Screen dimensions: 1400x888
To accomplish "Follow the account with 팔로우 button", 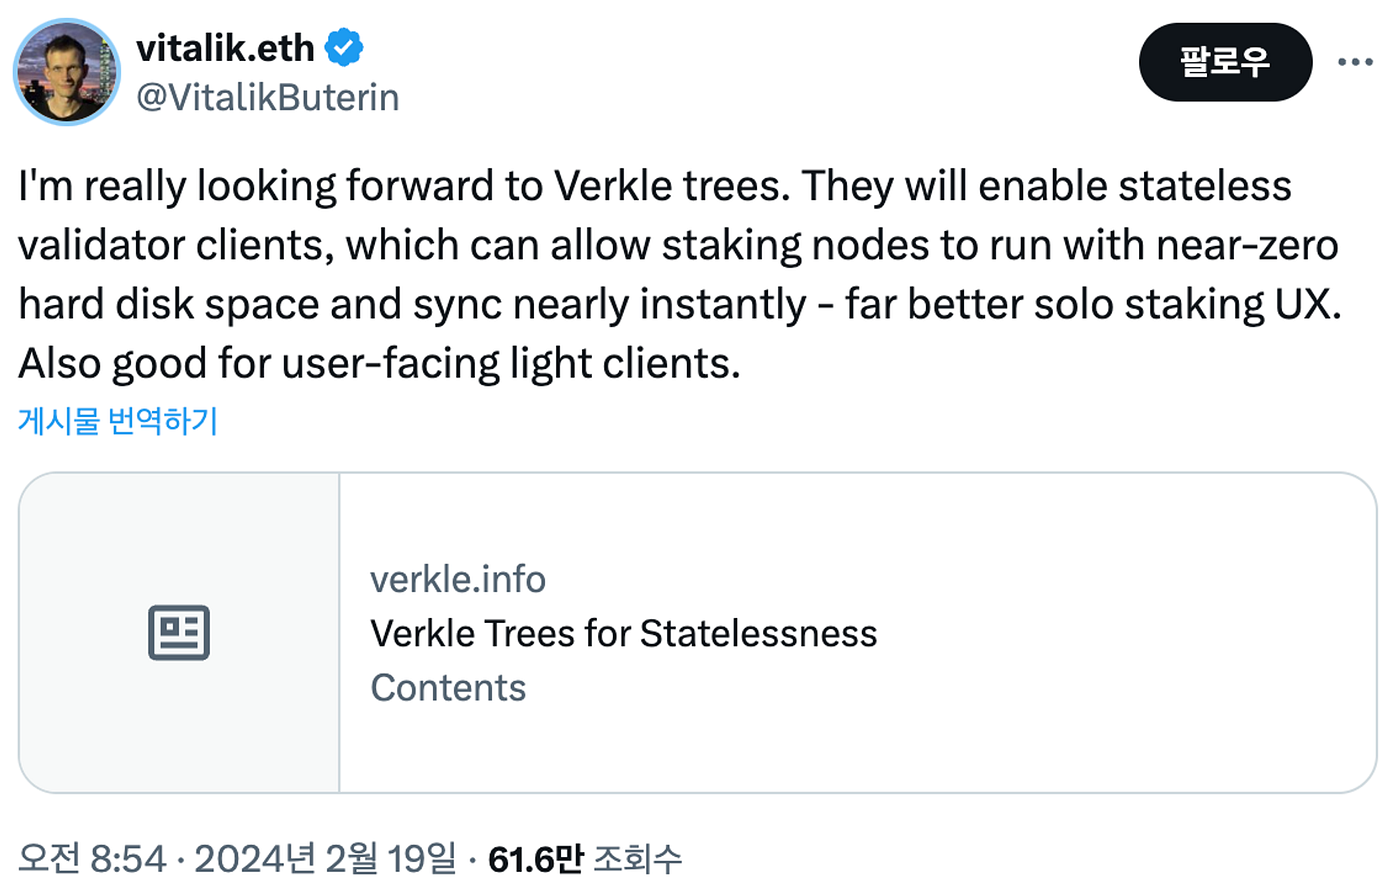I will pos(1225,62).
